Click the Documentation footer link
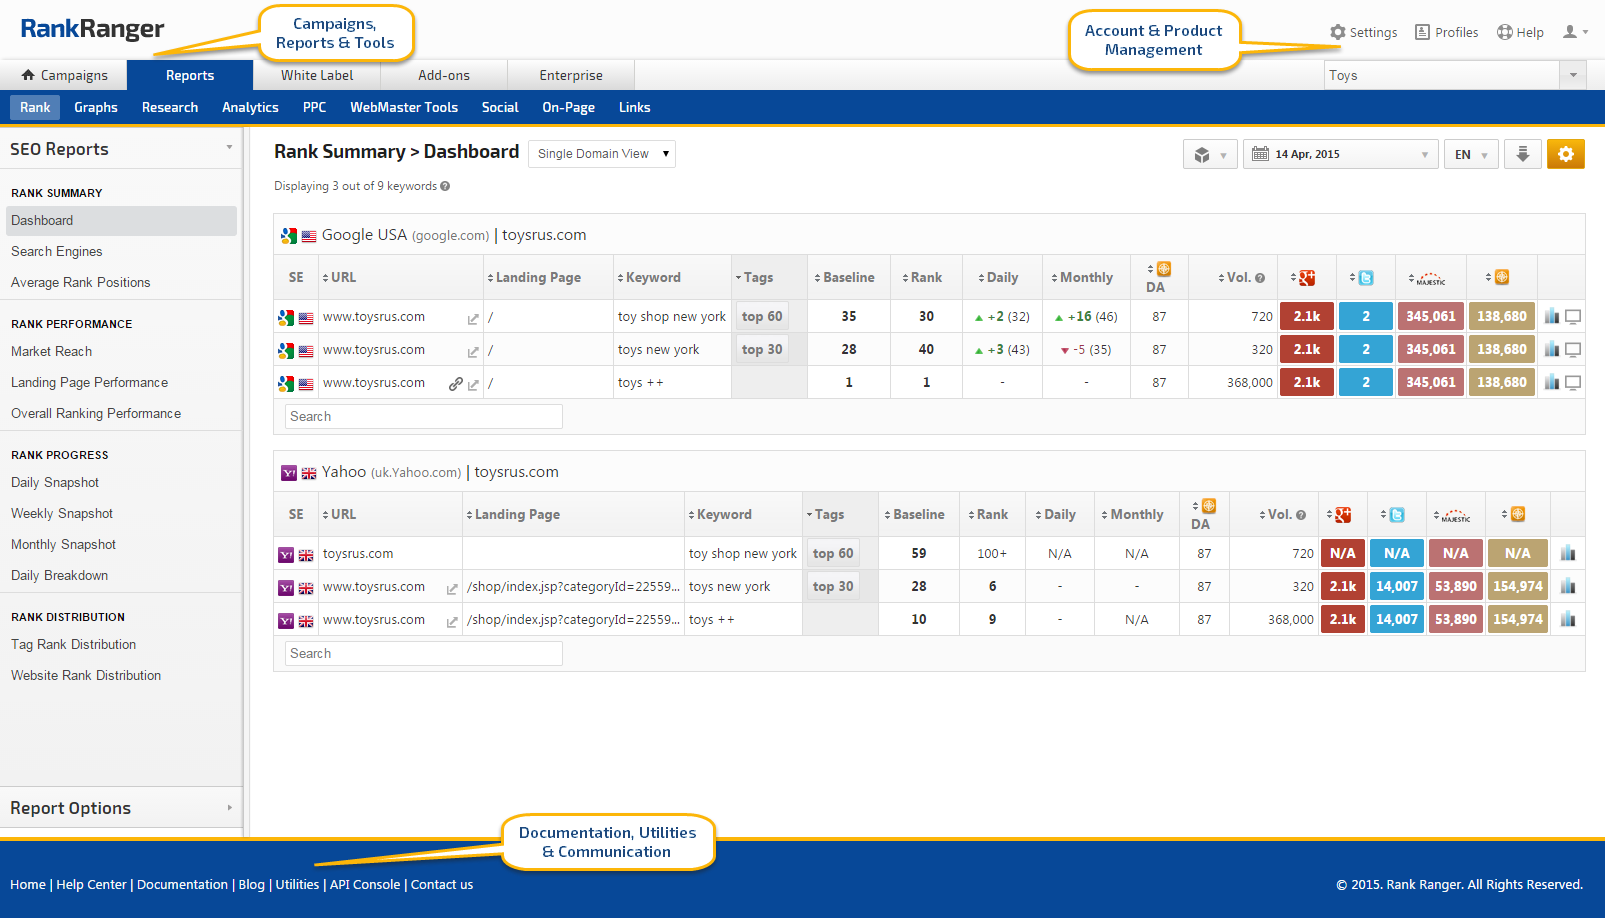Image resolution: width=1605 pixels, height=918 pixels. (182, 884)
